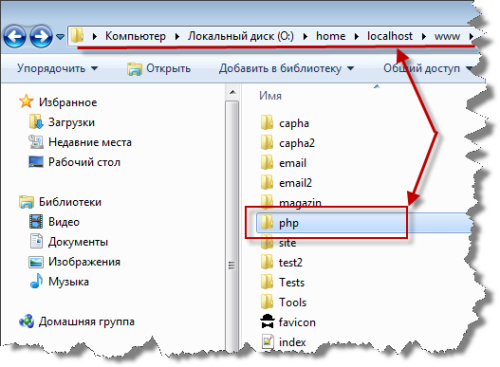Viewport: 500px width, 367px height.
Task: Select Локальный диск (O:) breadcrumb
Action: 241,36
